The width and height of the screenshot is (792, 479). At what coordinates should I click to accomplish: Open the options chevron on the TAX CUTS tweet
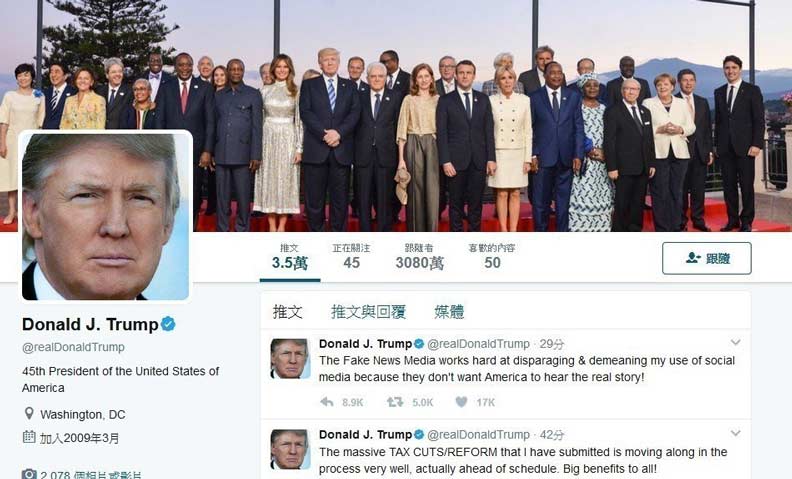[735, 434]
